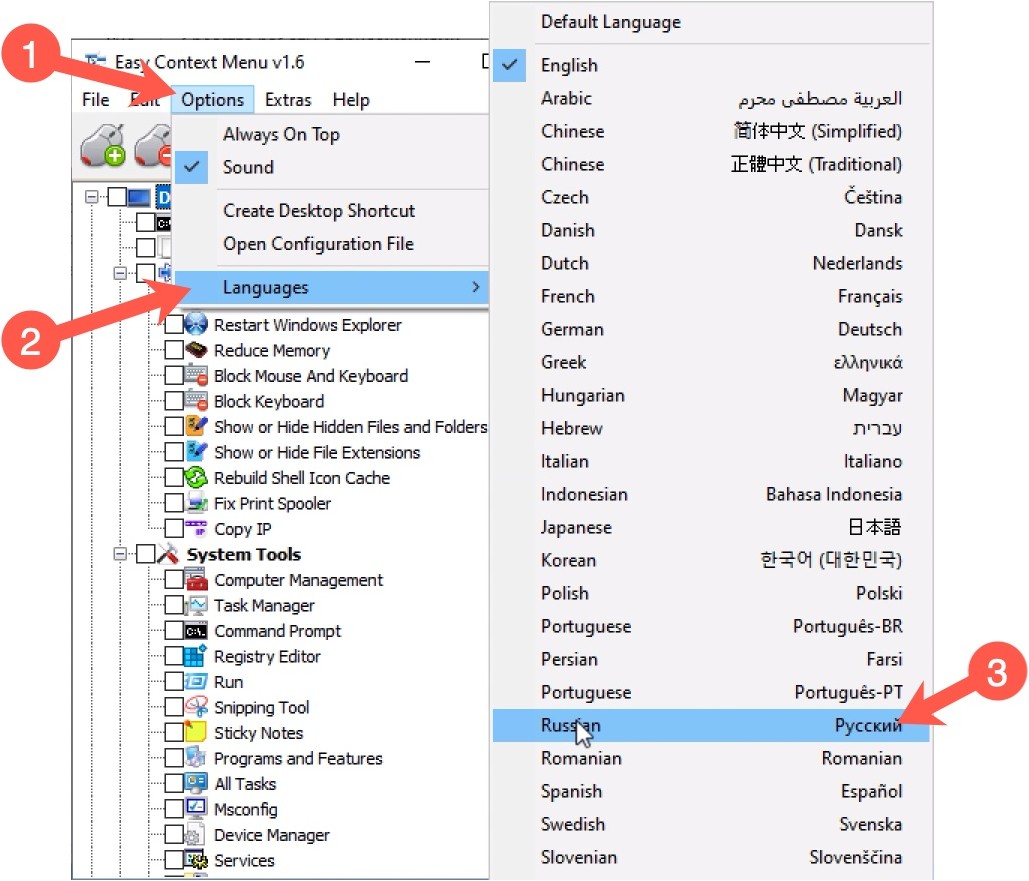The height and width of the screenshot is (881, 1029).
Task: Check the Restart Windows Explorer checkbox
Action: coord(174,324)
